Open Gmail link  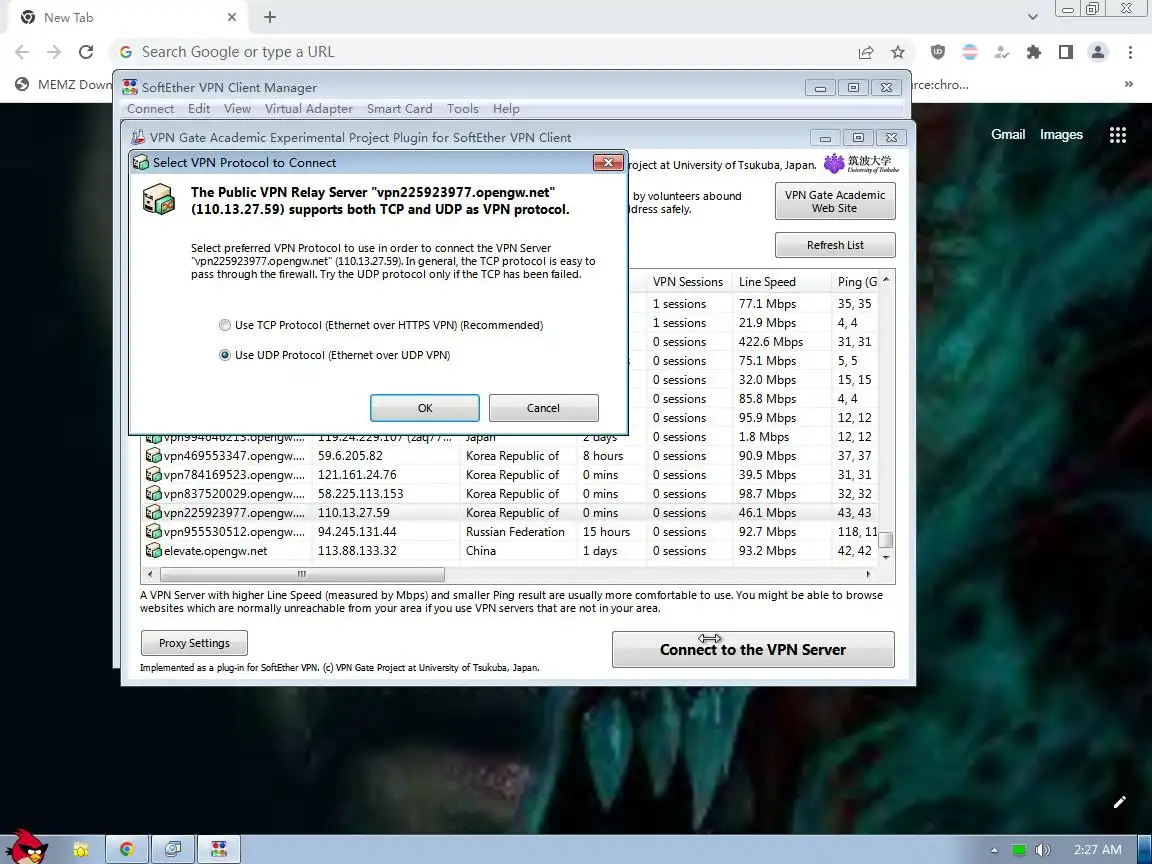(x=1008, y=134)
